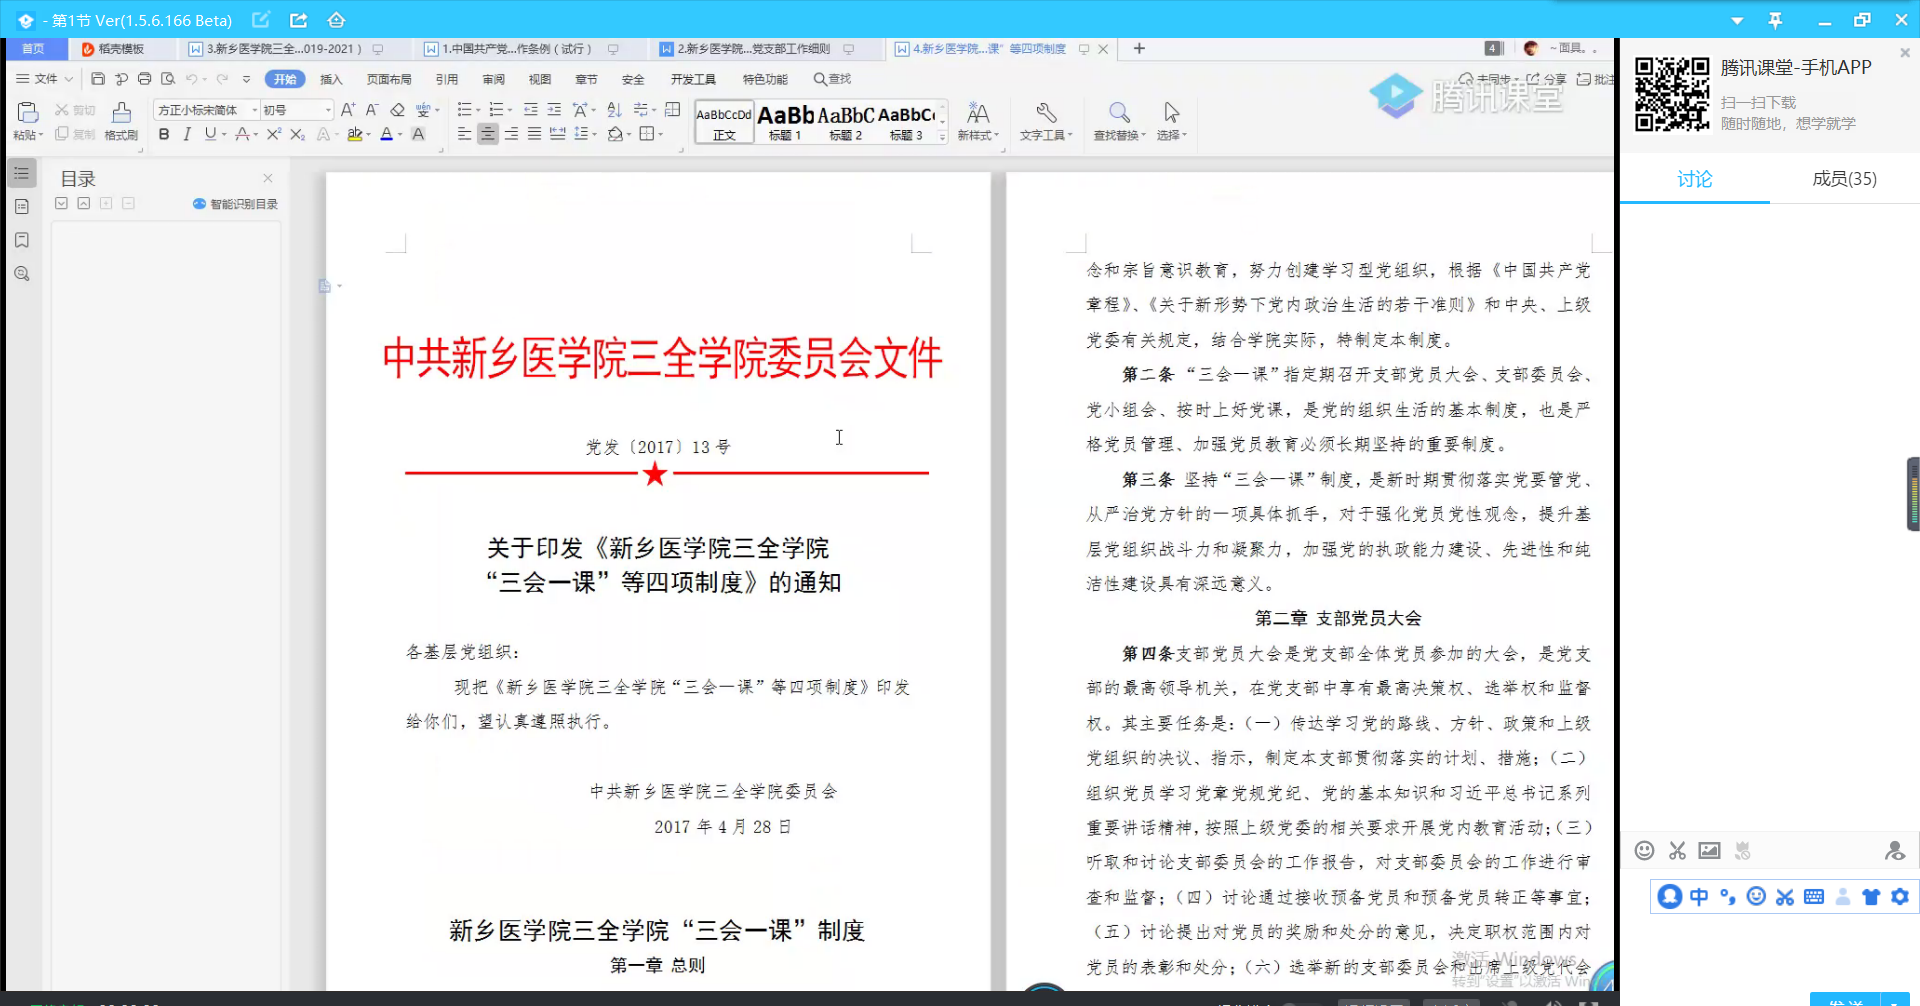Click the find and replace sidebar icon
This screenshot has width=1920, height=1006.
click(22, 274)
